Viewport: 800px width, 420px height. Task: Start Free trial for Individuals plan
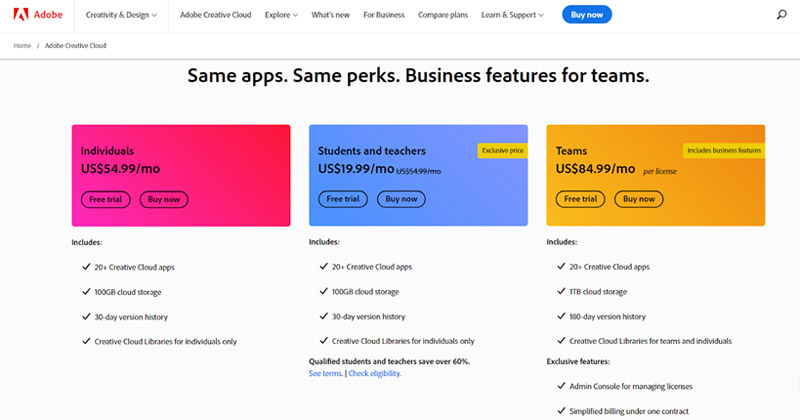[x=105, y=199]
